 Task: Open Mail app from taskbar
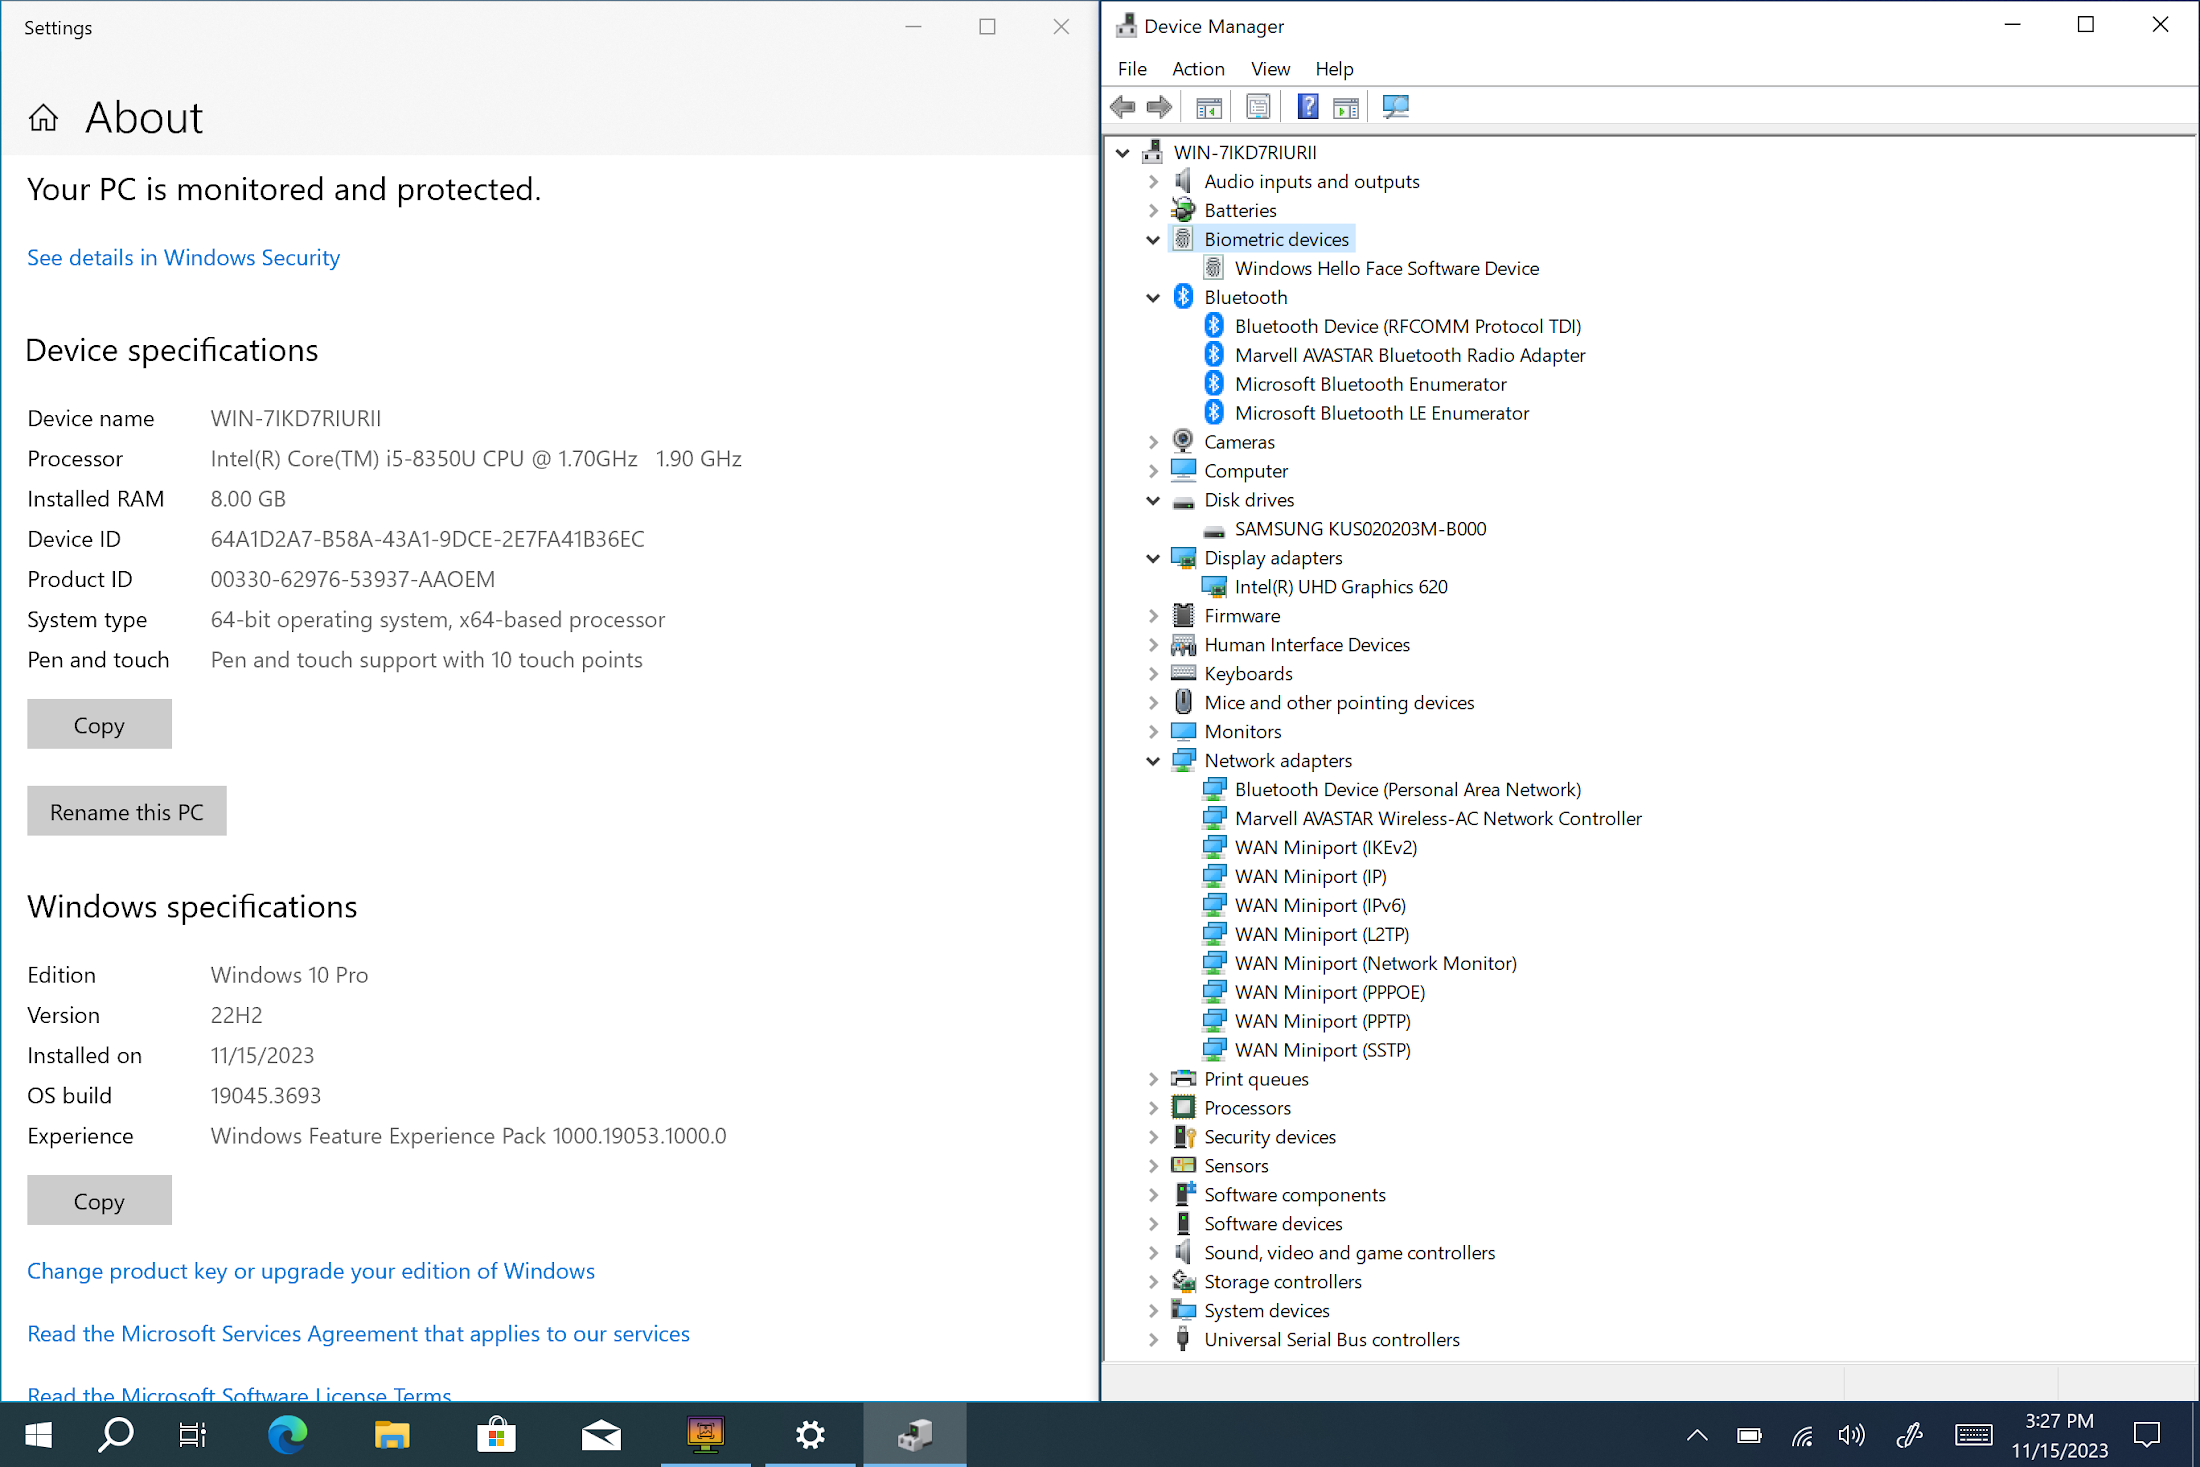601,1436
